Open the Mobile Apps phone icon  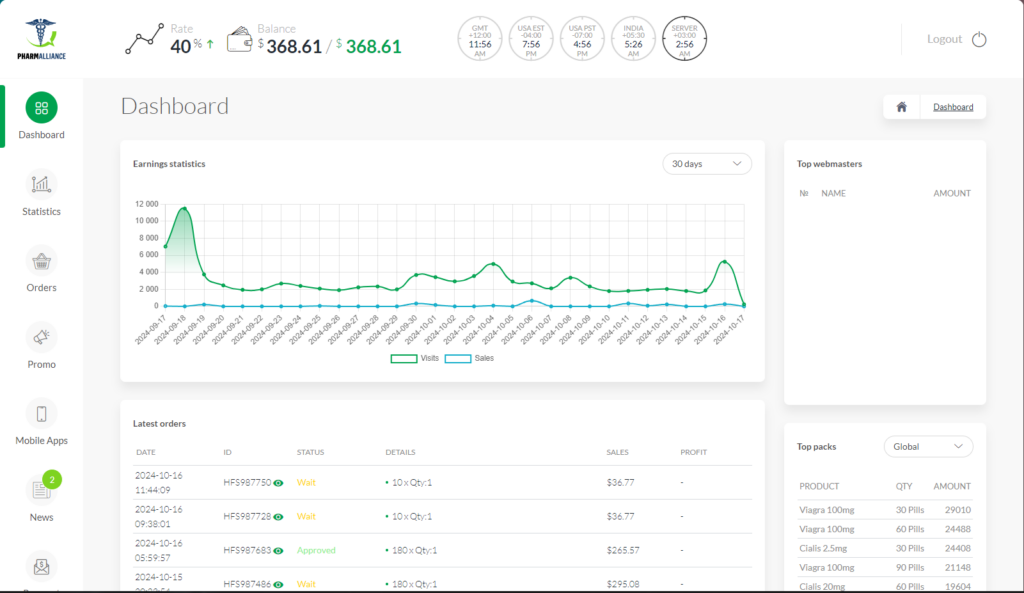point(41,414)
